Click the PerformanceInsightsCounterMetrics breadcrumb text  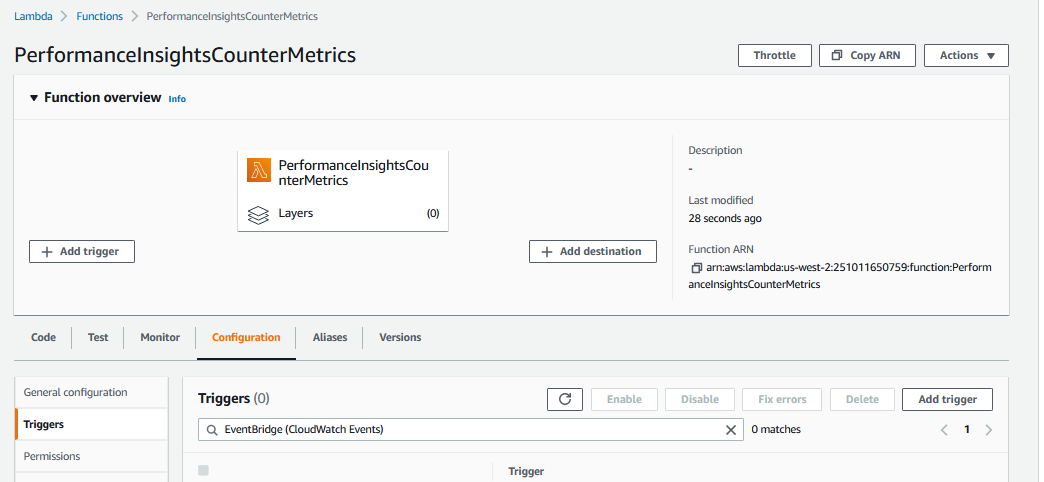(x=232, y=17)
